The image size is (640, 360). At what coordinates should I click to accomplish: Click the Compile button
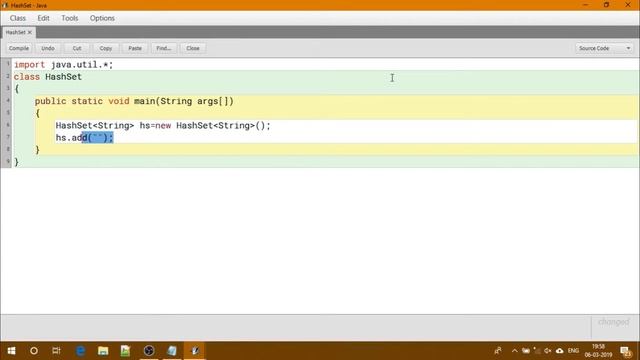click(19, 48)
